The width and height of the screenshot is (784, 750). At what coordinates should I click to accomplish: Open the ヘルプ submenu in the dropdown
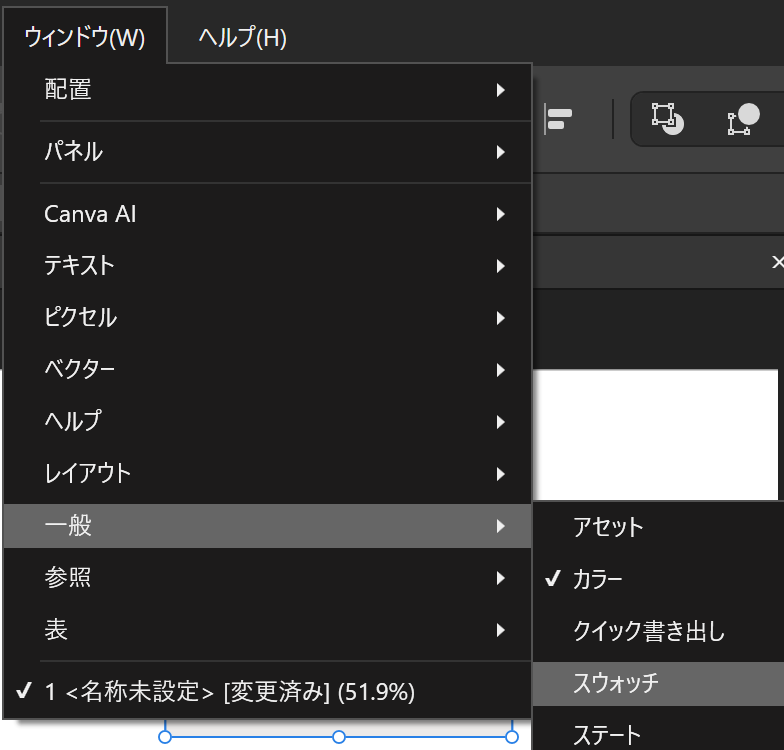[268, 422]
